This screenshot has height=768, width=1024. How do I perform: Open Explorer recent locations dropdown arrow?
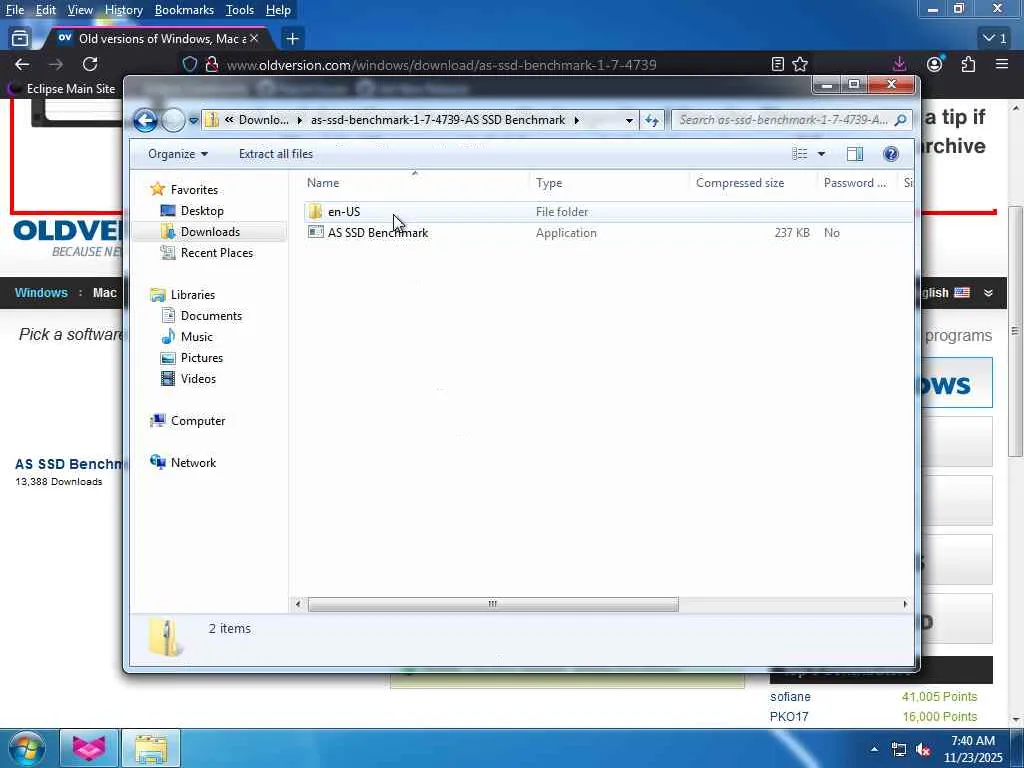pos(193,120)
